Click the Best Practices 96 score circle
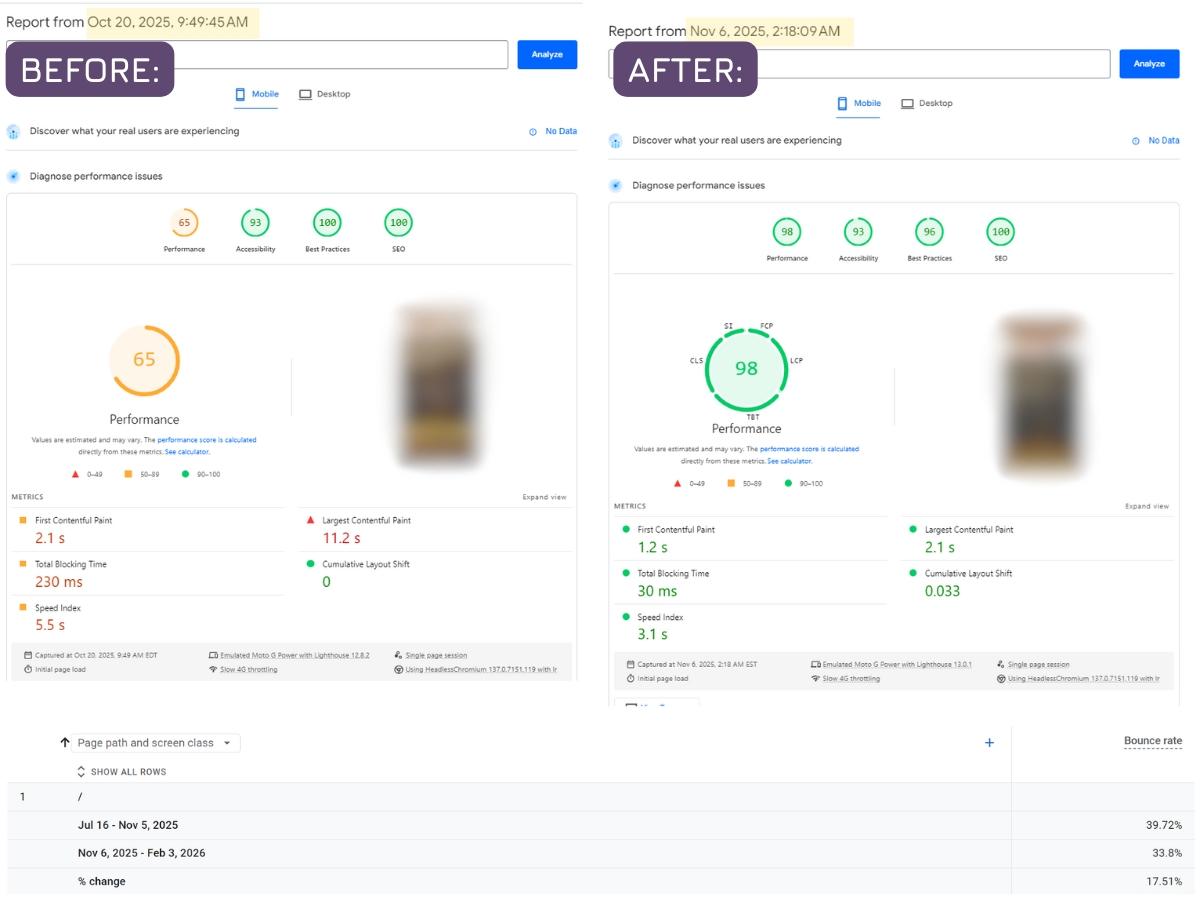The height and width of the screenshot is (900, 1200). (x=929, y=232)
